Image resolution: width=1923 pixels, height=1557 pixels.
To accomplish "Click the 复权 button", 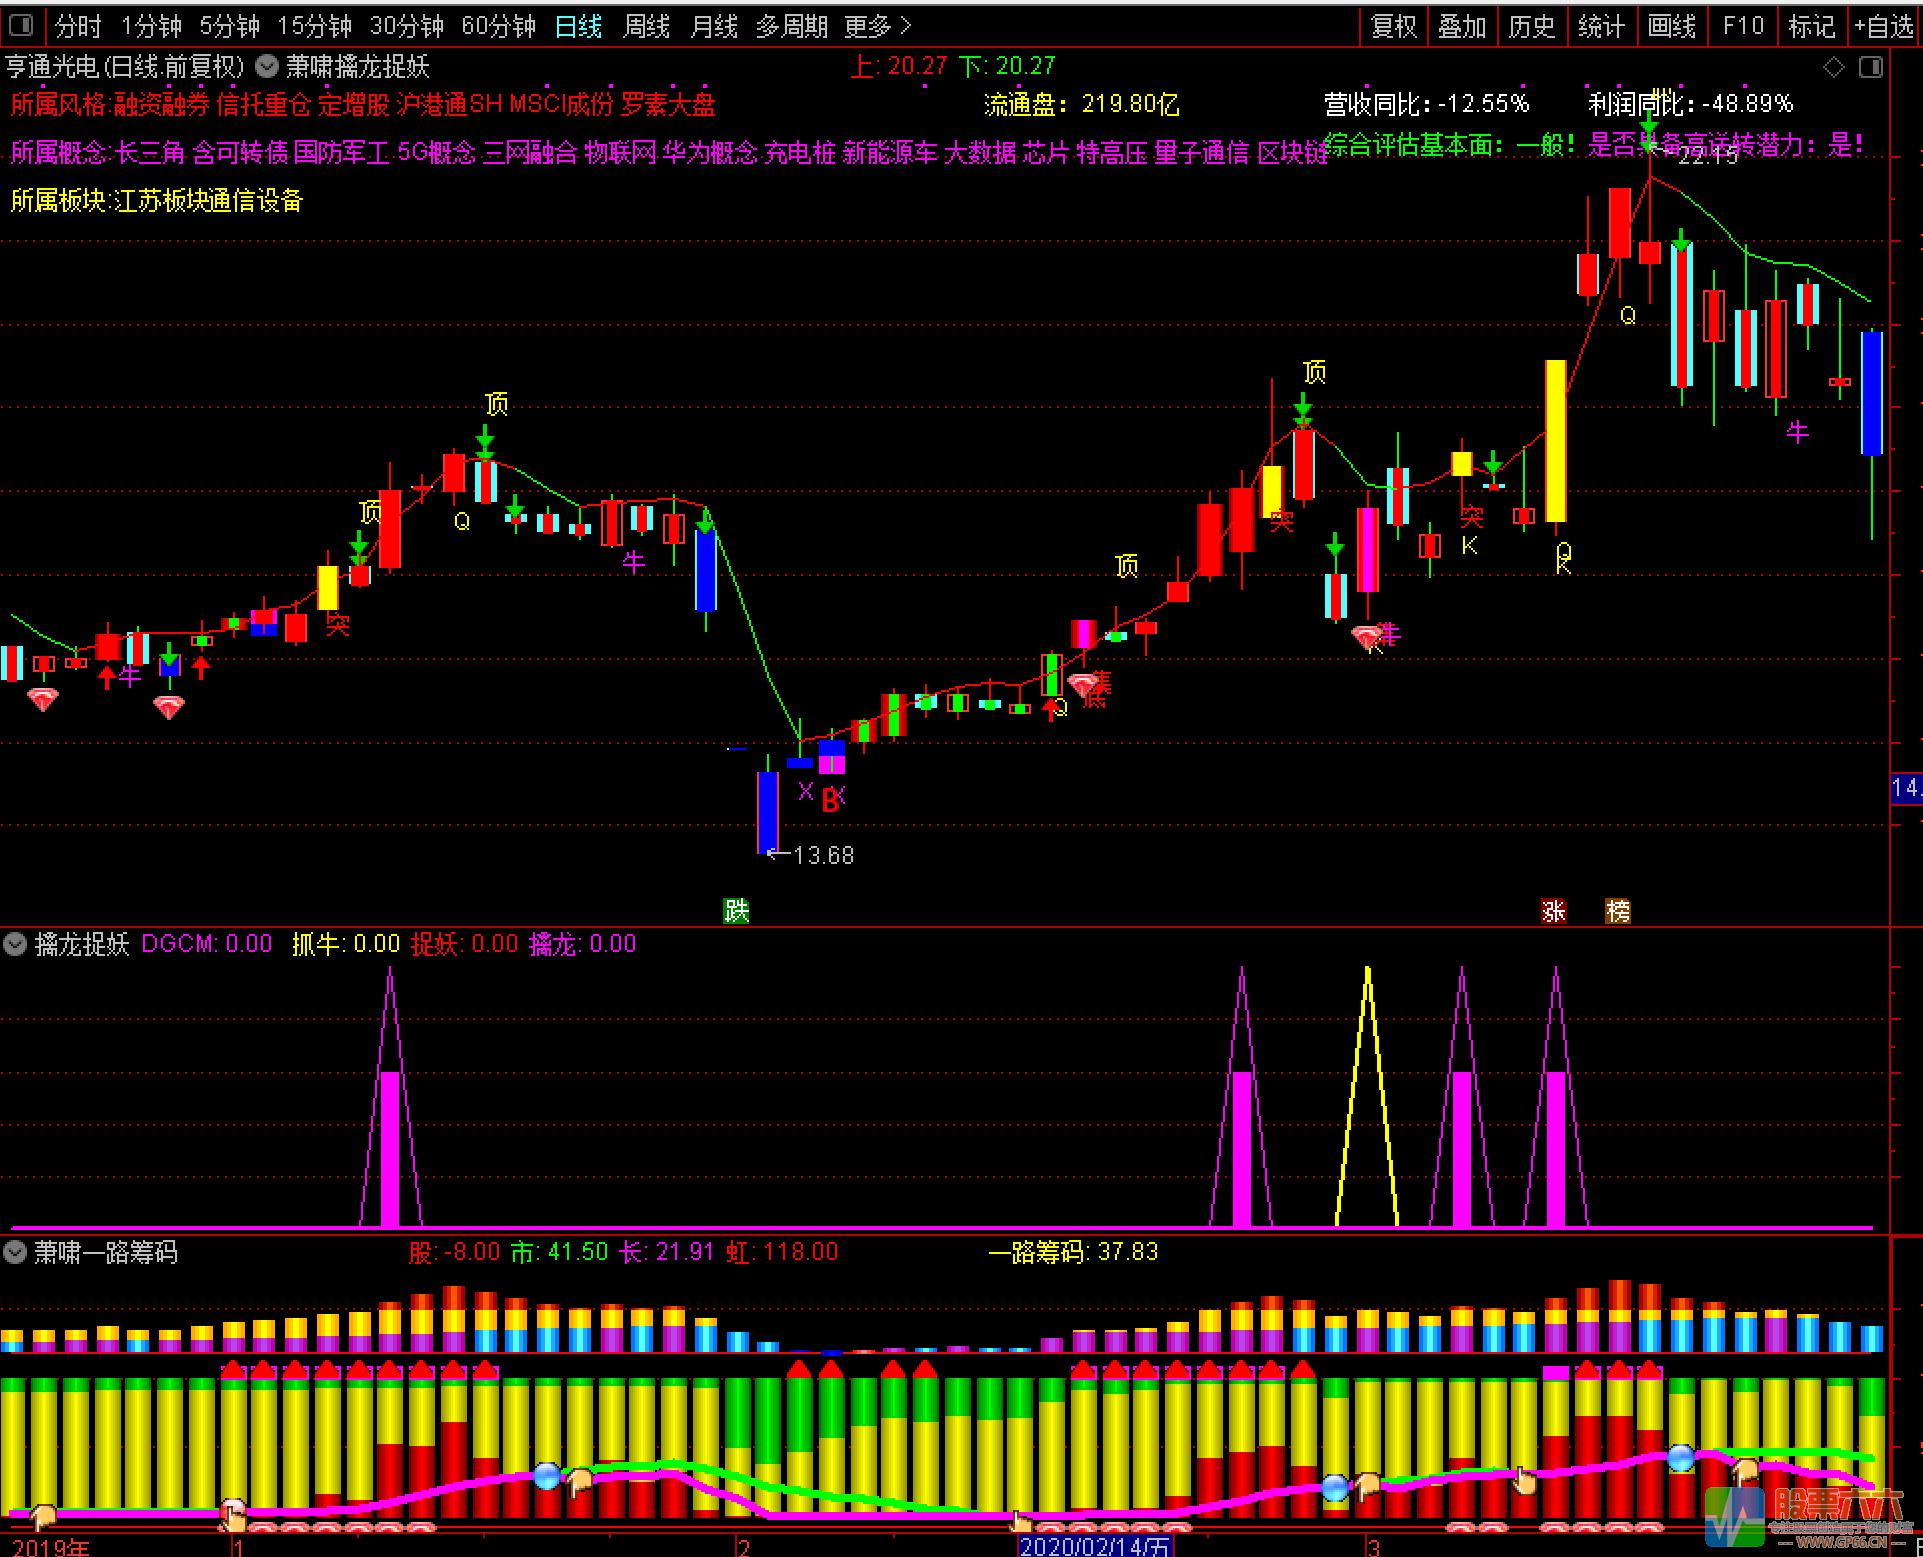I will point(1393,26).
